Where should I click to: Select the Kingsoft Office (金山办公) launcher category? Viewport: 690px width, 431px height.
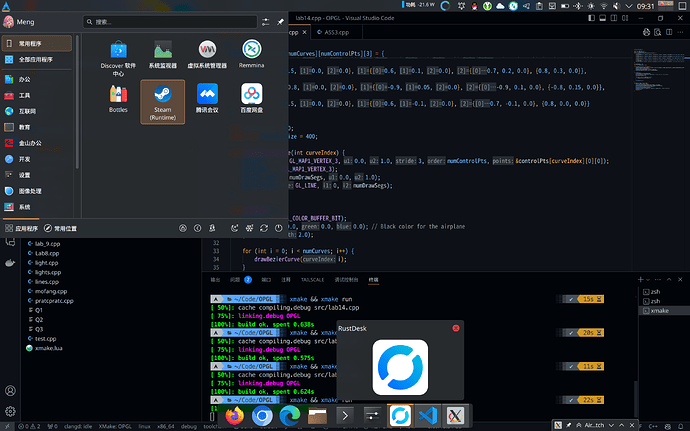pyautogui.click(x=37, y=143)
